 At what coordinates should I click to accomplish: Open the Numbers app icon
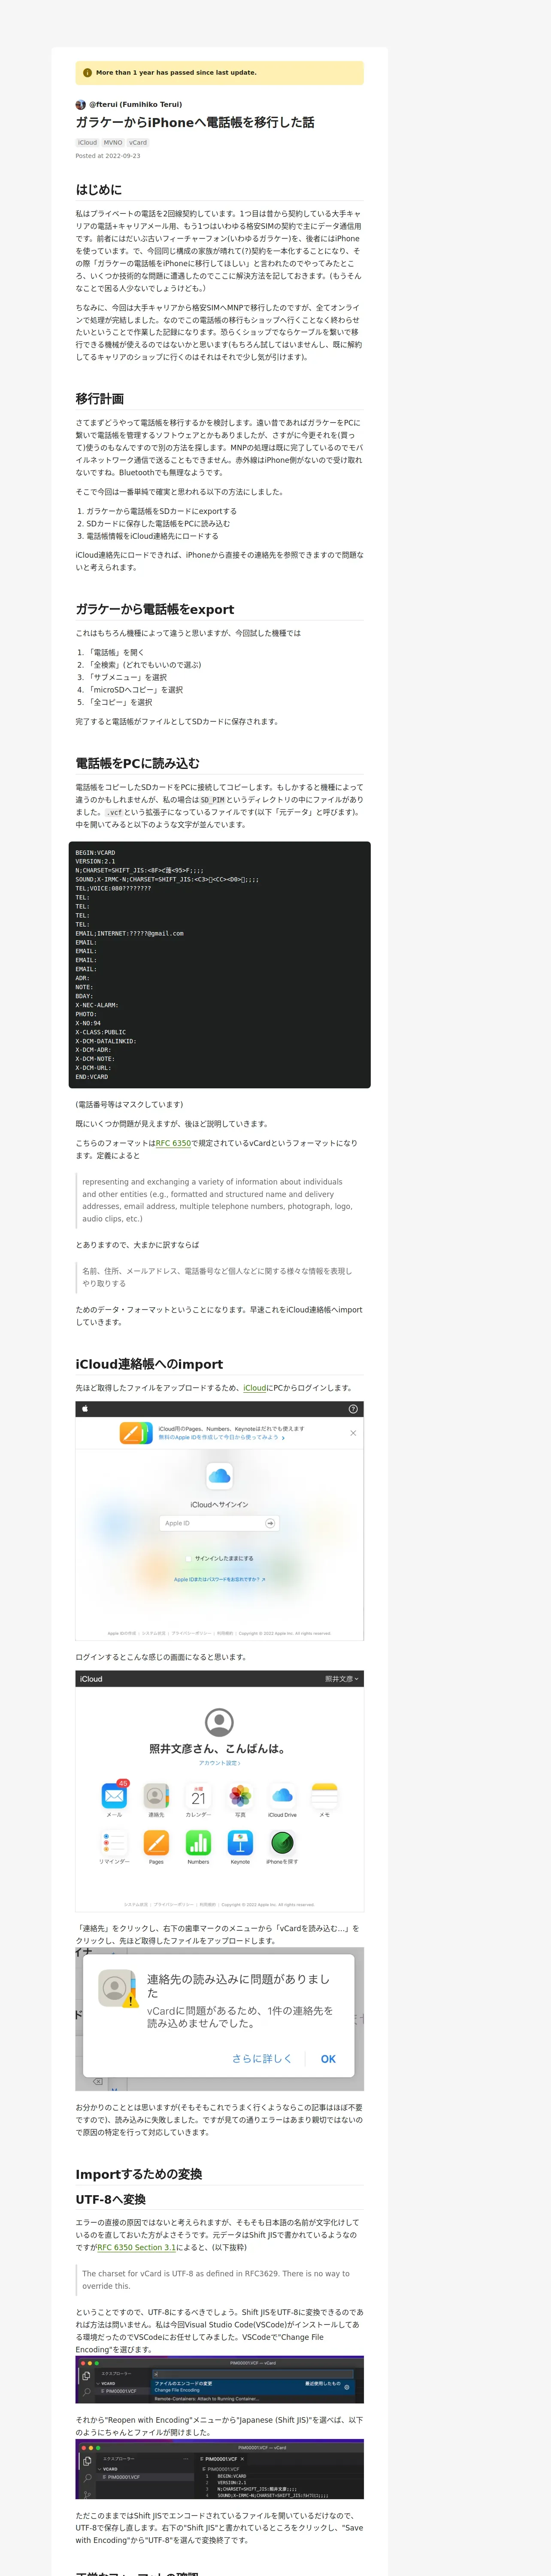click(198, 1843)
